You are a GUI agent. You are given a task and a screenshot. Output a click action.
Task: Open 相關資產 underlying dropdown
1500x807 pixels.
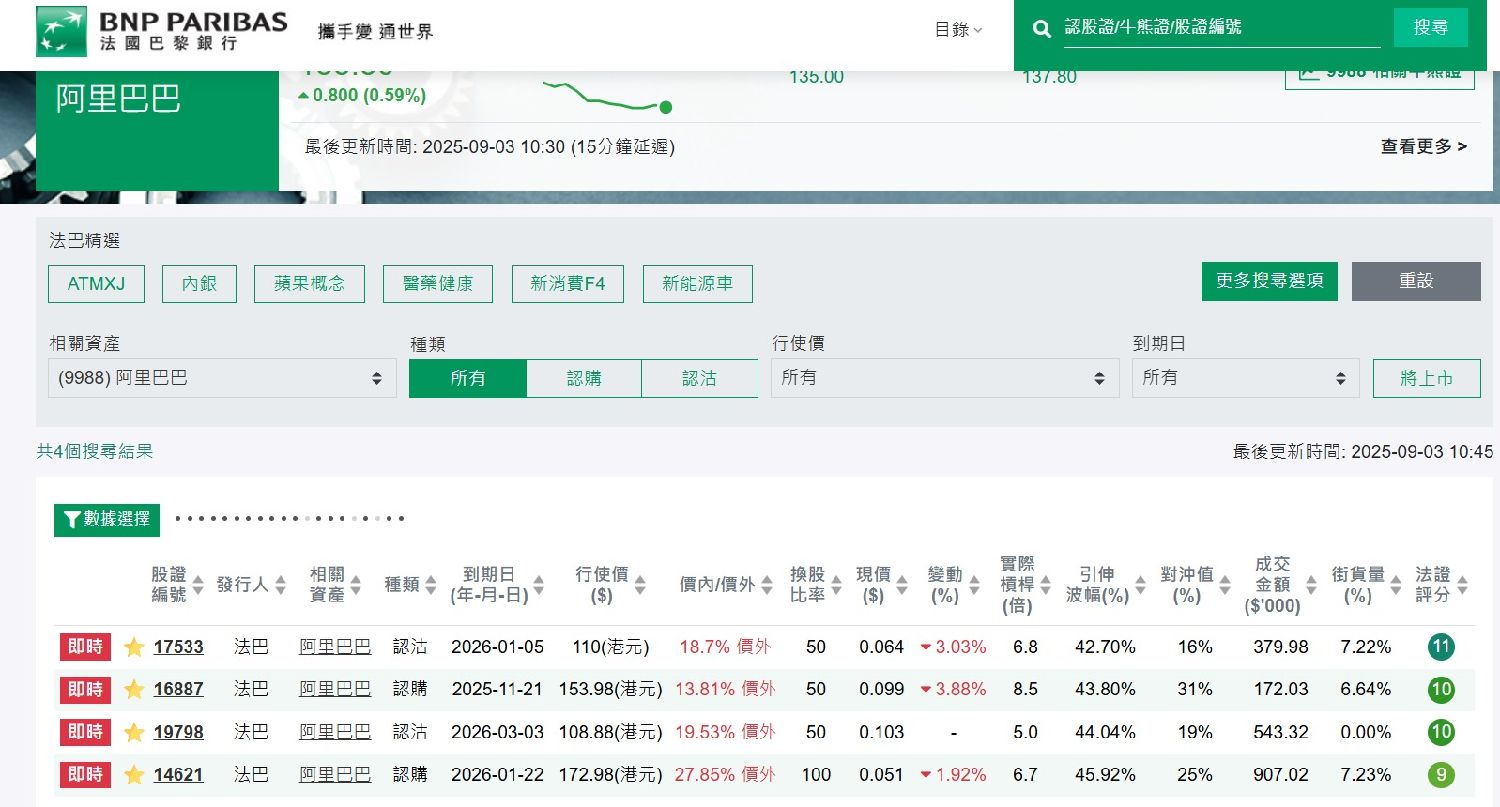click(222, 378)
